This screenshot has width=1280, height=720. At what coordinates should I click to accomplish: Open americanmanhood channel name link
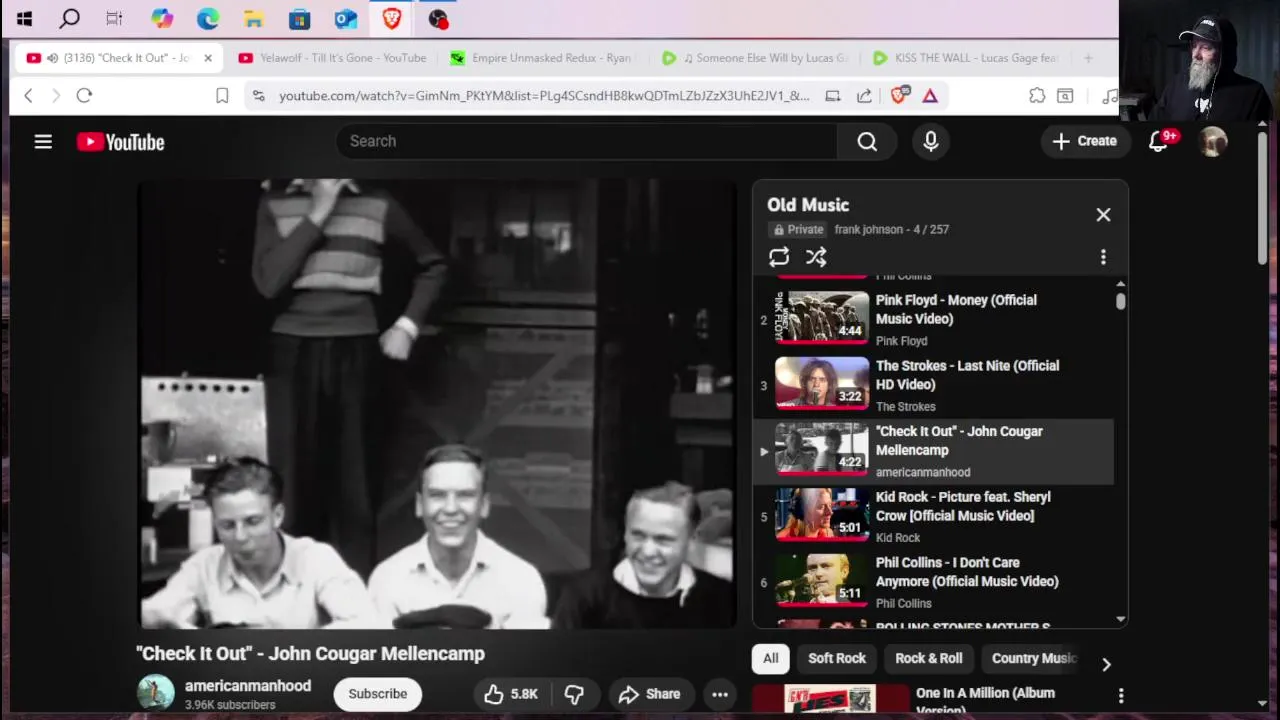(x=248, y=686)
